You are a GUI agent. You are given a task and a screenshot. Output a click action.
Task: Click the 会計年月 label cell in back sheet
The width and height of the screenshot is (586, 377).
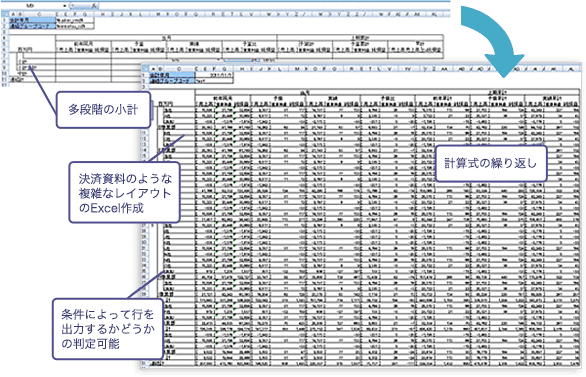pyautogui.click(x=33, y=19)
